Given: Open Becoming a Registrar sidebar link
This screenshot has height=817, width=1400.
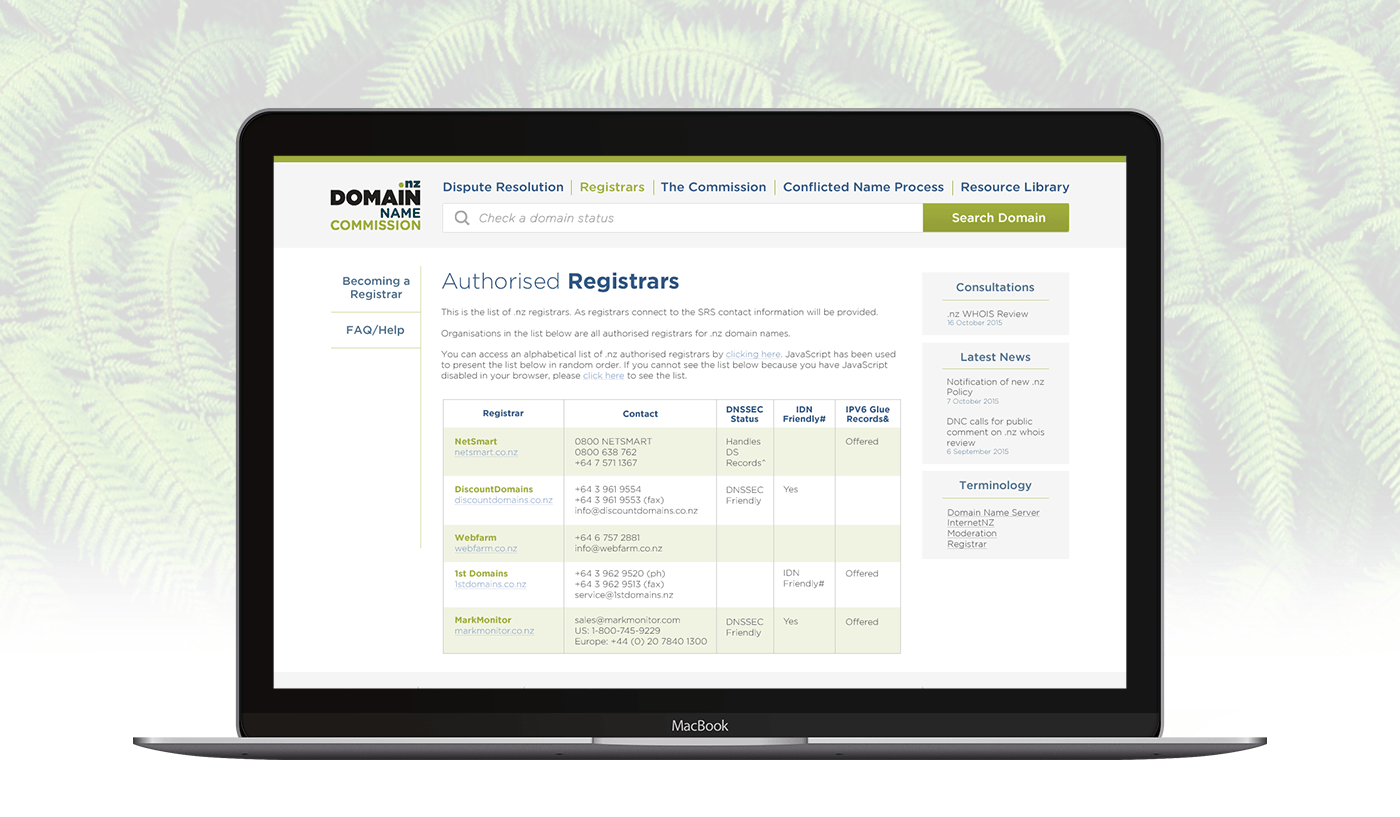Looking at the screenshot, I should pyautogui.click(x=376, y=288).
